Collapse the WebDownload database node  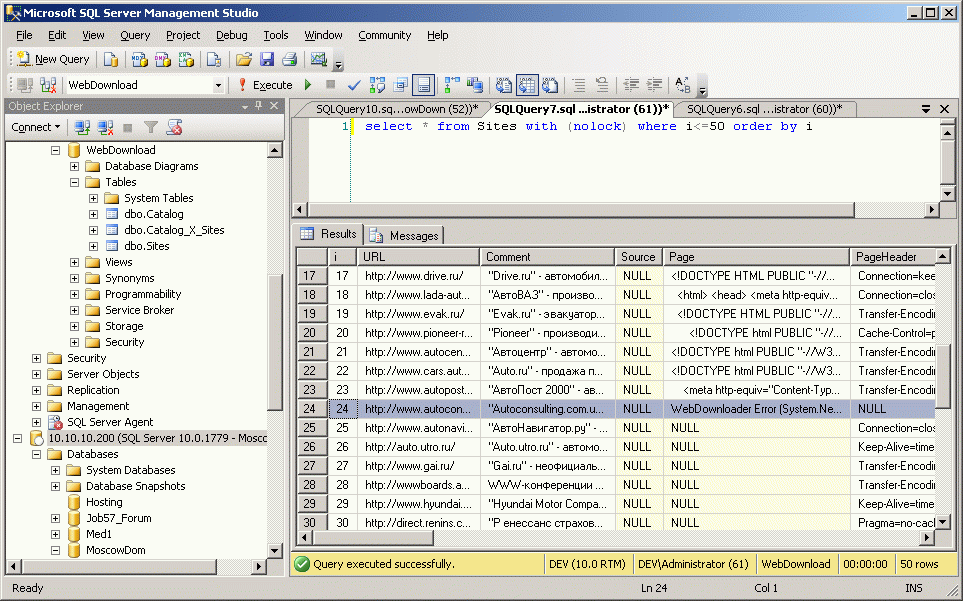pyautogui.click(x=55, y=150)
